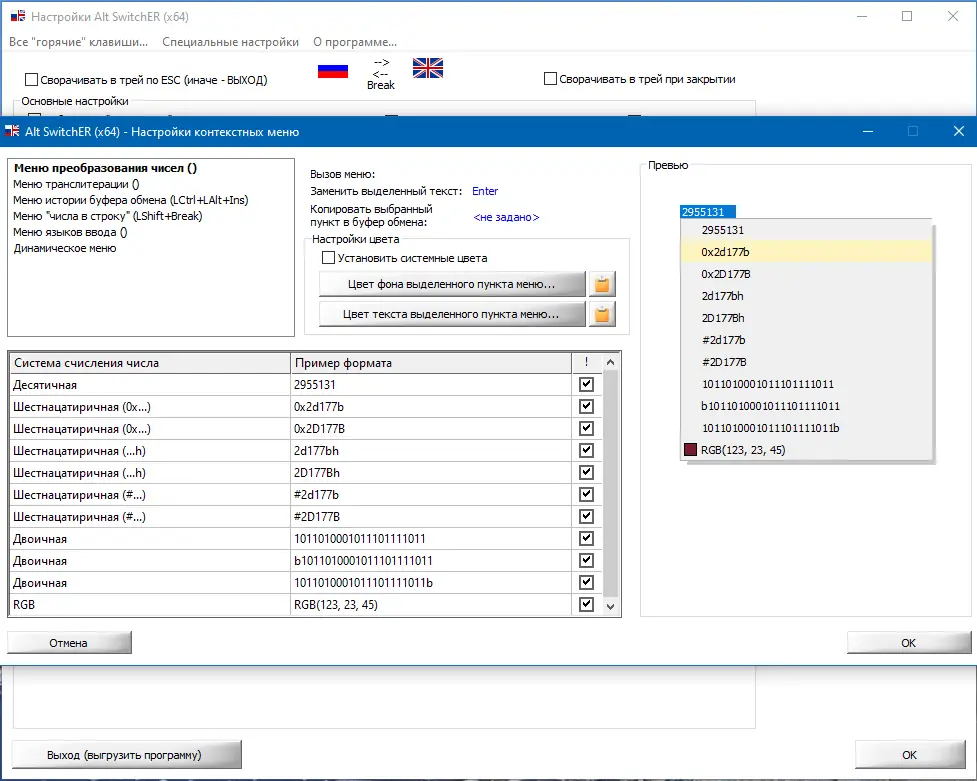Click table scrollbar down arrow
Image resolution: width=977 pixels, height=781 pixels.
pyautogui.click(x=611, y=606)
